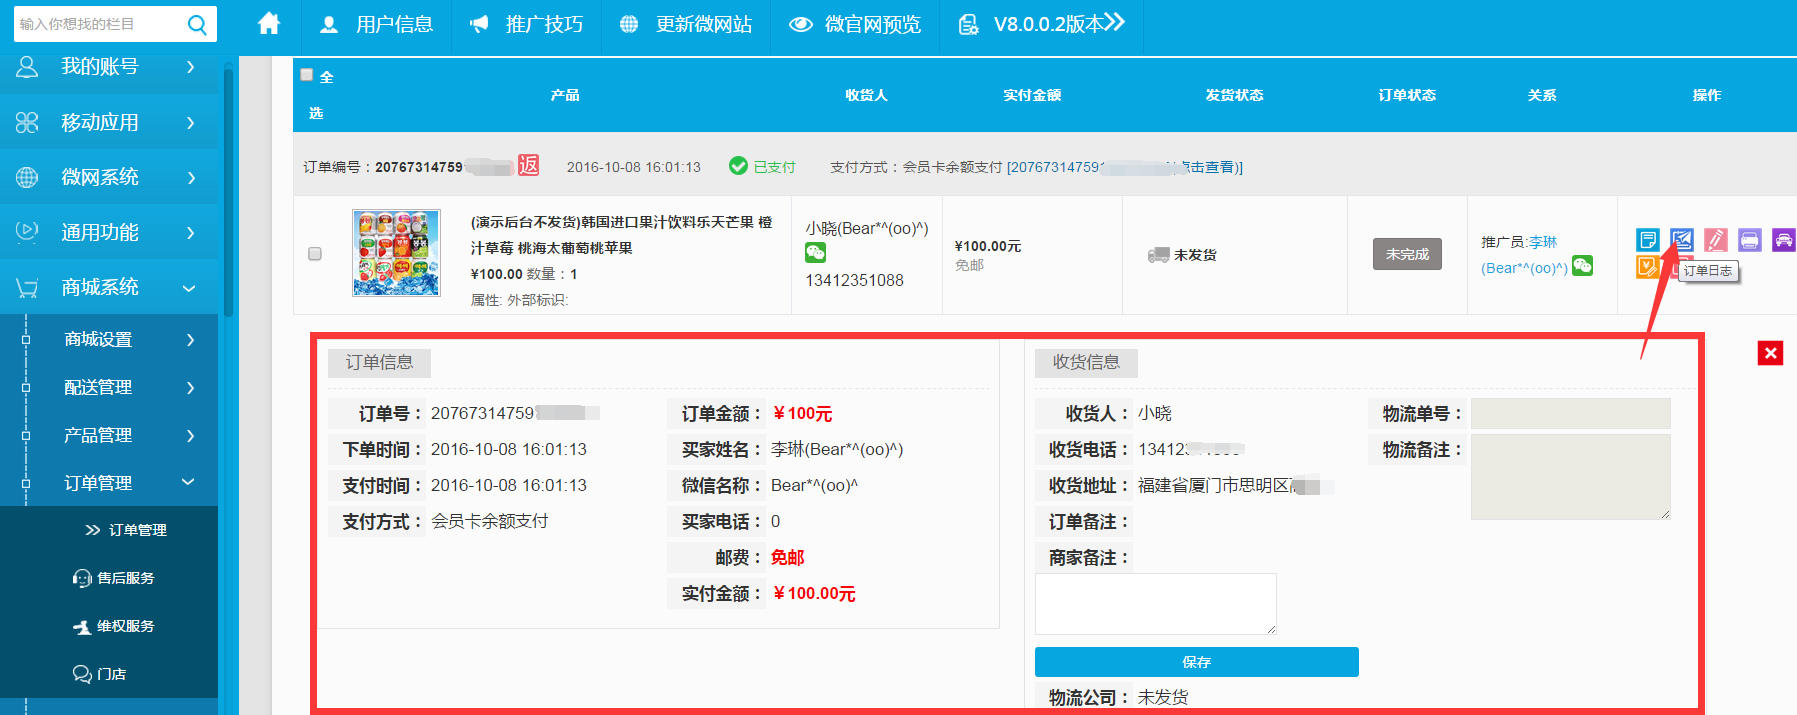
Task: Click the purple car delivery icon
Action: pos(1783,240)
